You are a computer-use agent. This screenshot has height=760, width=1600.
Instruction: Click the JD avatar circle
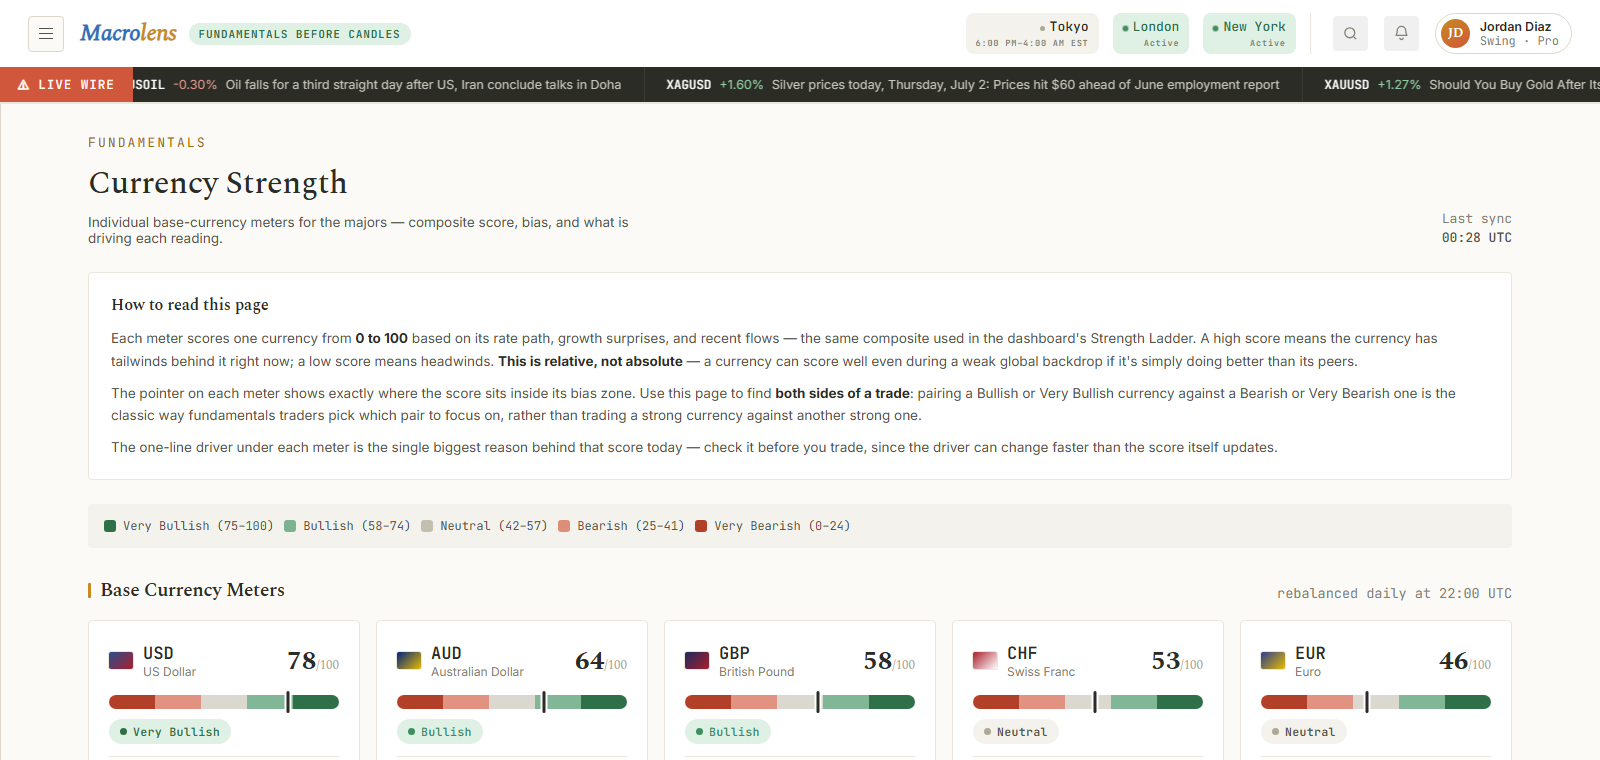1456,34
